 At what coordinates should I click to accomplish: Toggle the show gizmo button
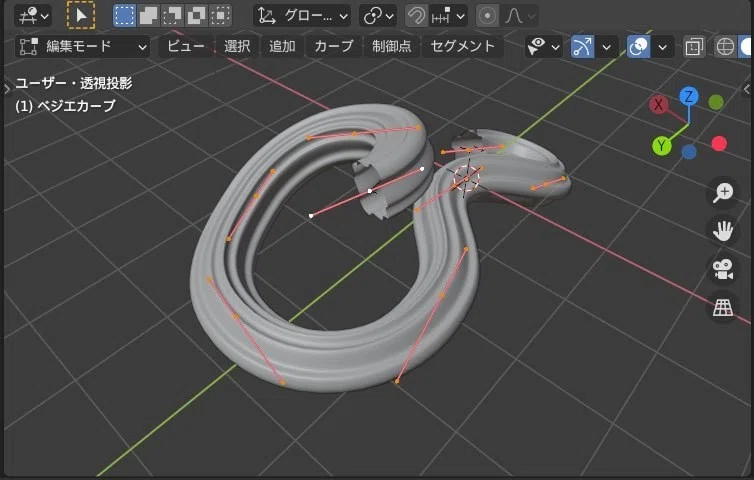(x=582, y=47)
